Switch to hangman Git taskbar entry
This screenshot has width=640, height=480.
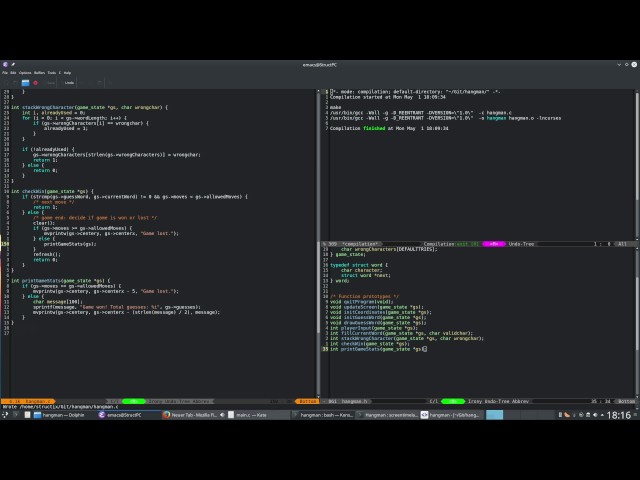[451, 415]
